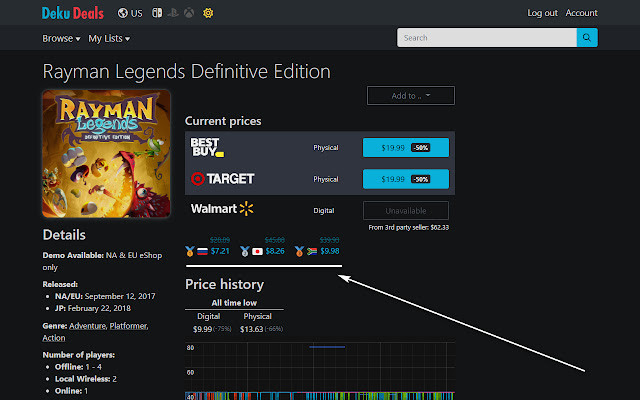
Task: Select the Nintendo Switch platform icon
Action: click(x=157, y=13)
